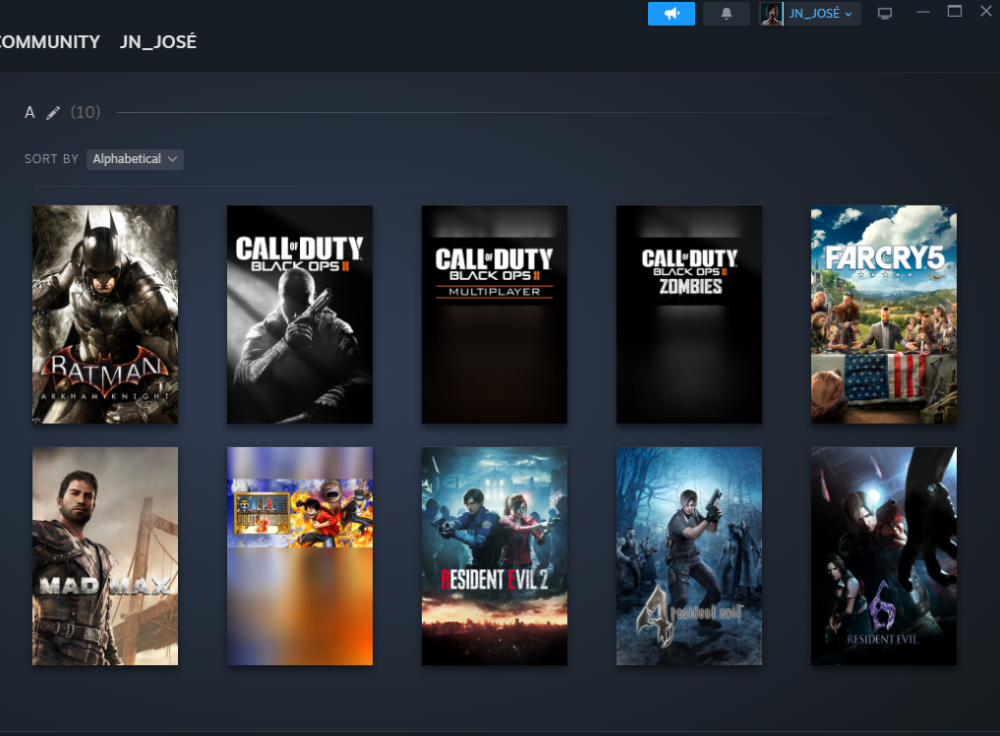Click the Big Picture mode monitor icon
The height and width of the screenshot is (736, 1000).
coord(884,14)
